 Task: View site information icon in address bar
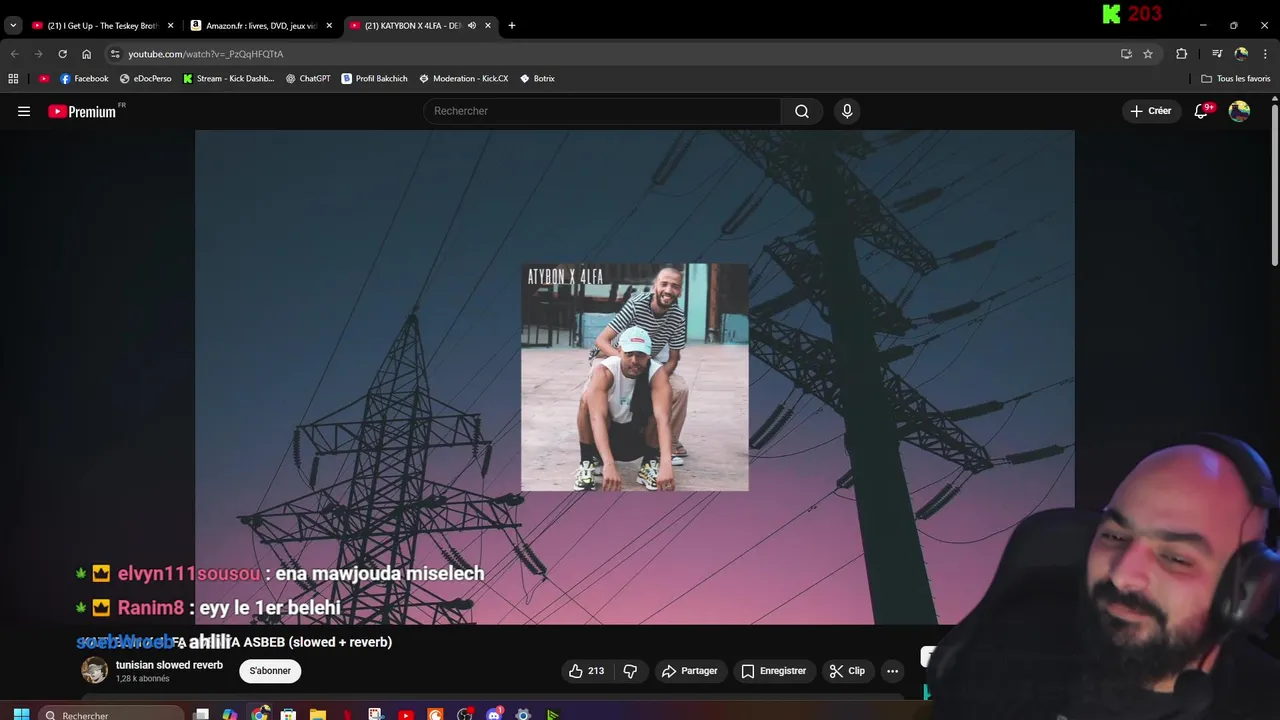pyautogui.click(x=115, y=54)
